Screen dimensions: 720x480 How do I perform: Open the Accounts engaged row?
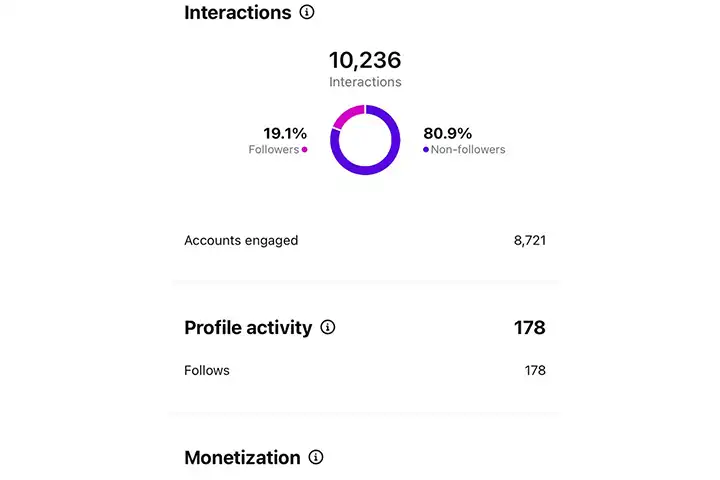pyautogui.click(x=242, y=240)
